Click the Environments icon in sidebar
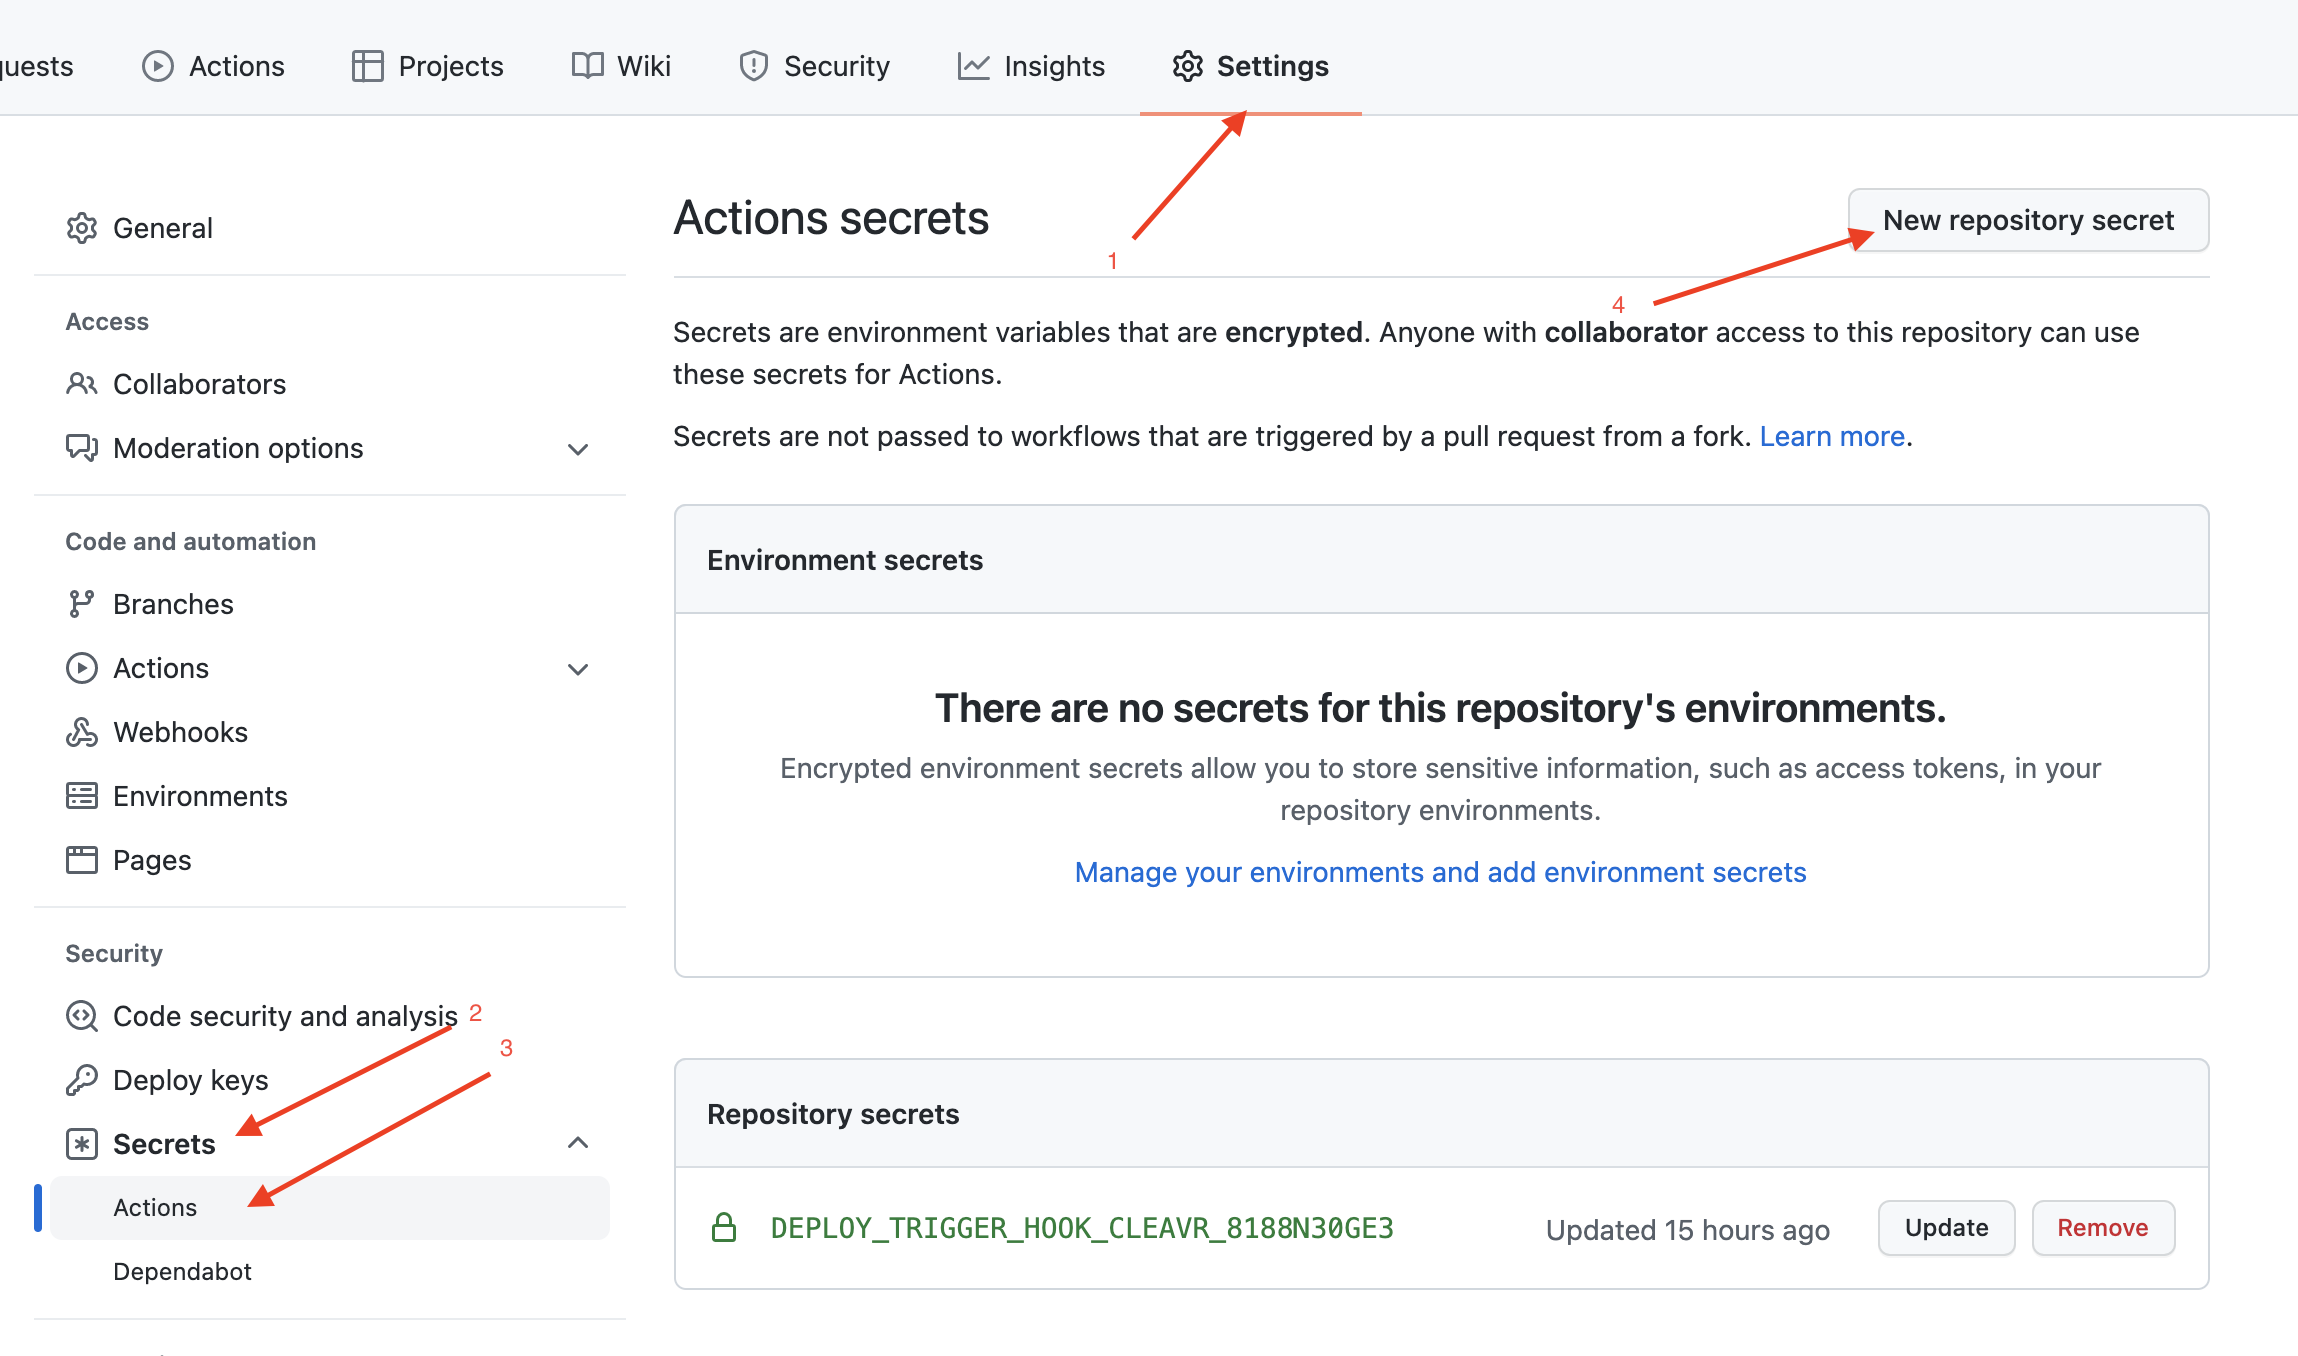This screenshot has width=2298, height=1356. click(82, 796)
